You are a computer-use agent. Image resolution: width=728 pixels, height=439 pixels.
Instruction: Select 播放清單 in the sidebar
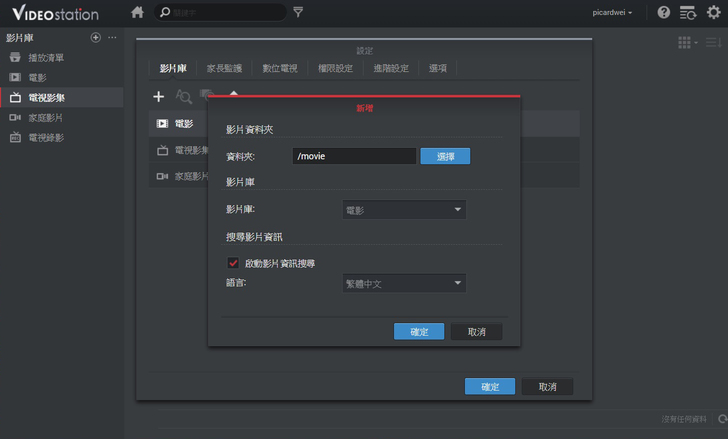(45, 57)
